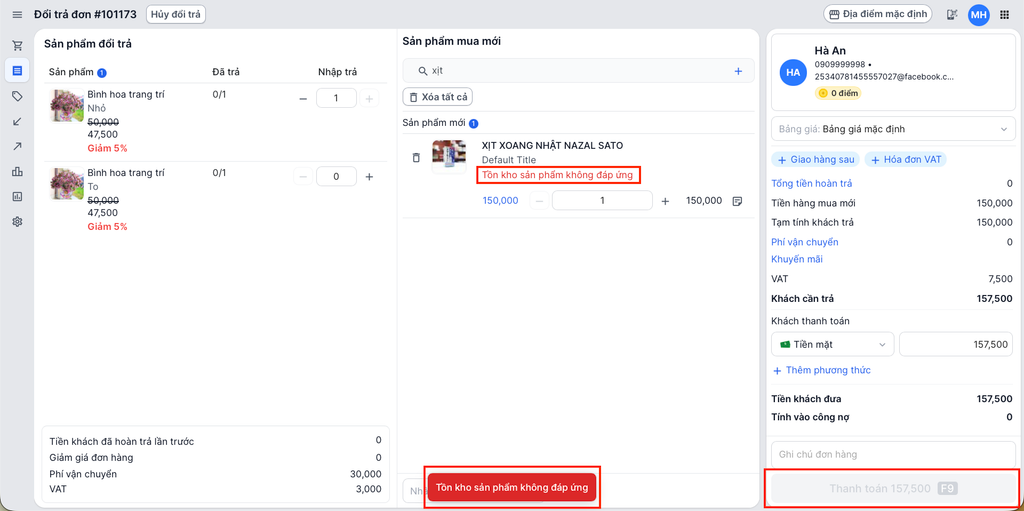Increase return quantity for Bình hoa To
1024x511 pixels.
pyautogui.click(x=369, y=177)
